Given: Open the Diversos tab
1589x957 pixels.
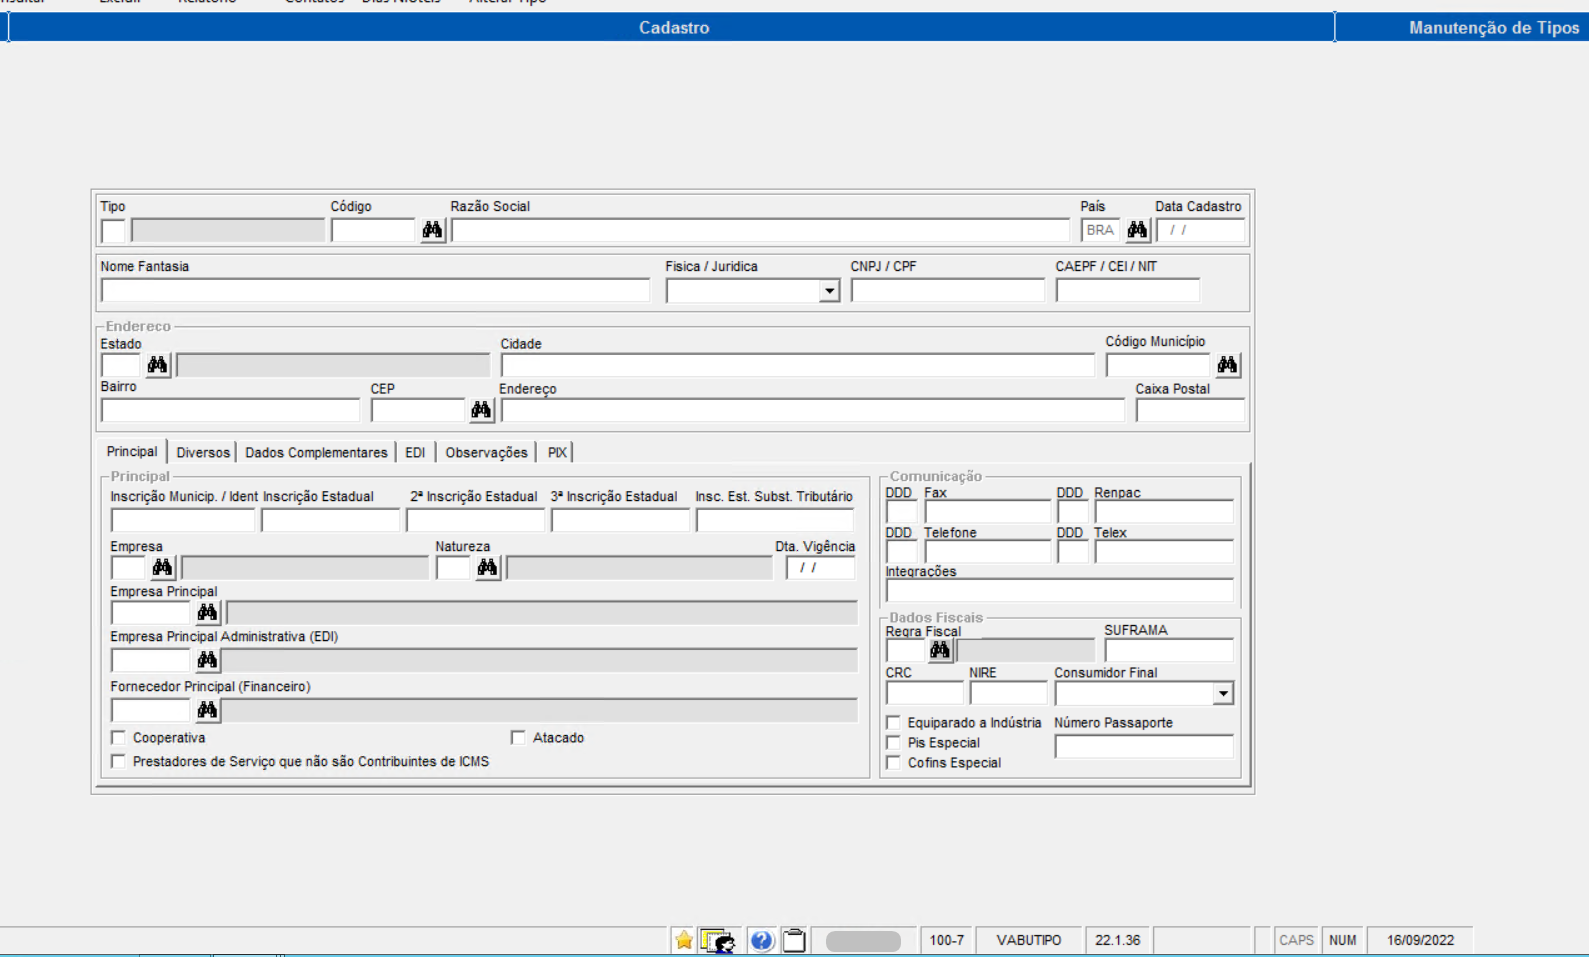Looking at the screenshot, I should point(203,453).
